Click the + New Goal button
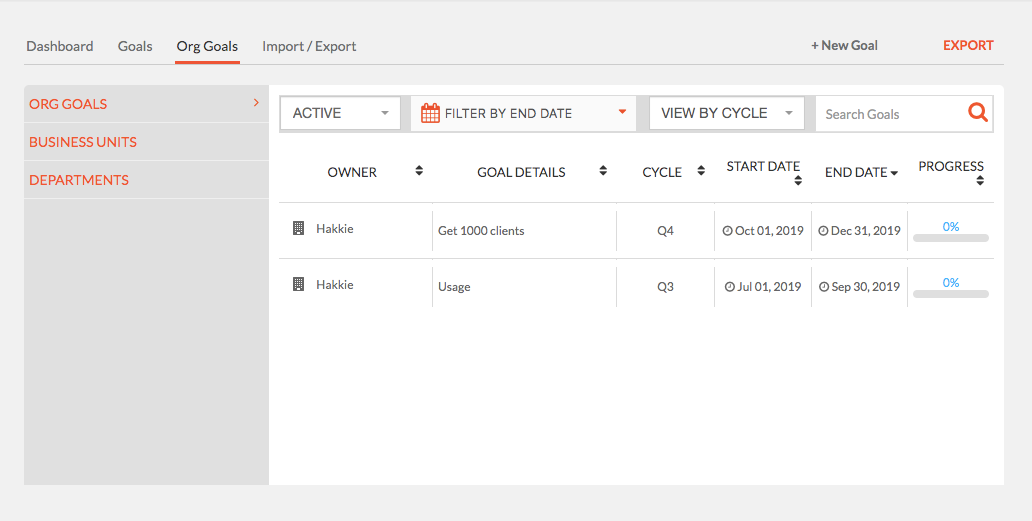This screenshot has height=521, width=1032. click(x=844, y=45)
